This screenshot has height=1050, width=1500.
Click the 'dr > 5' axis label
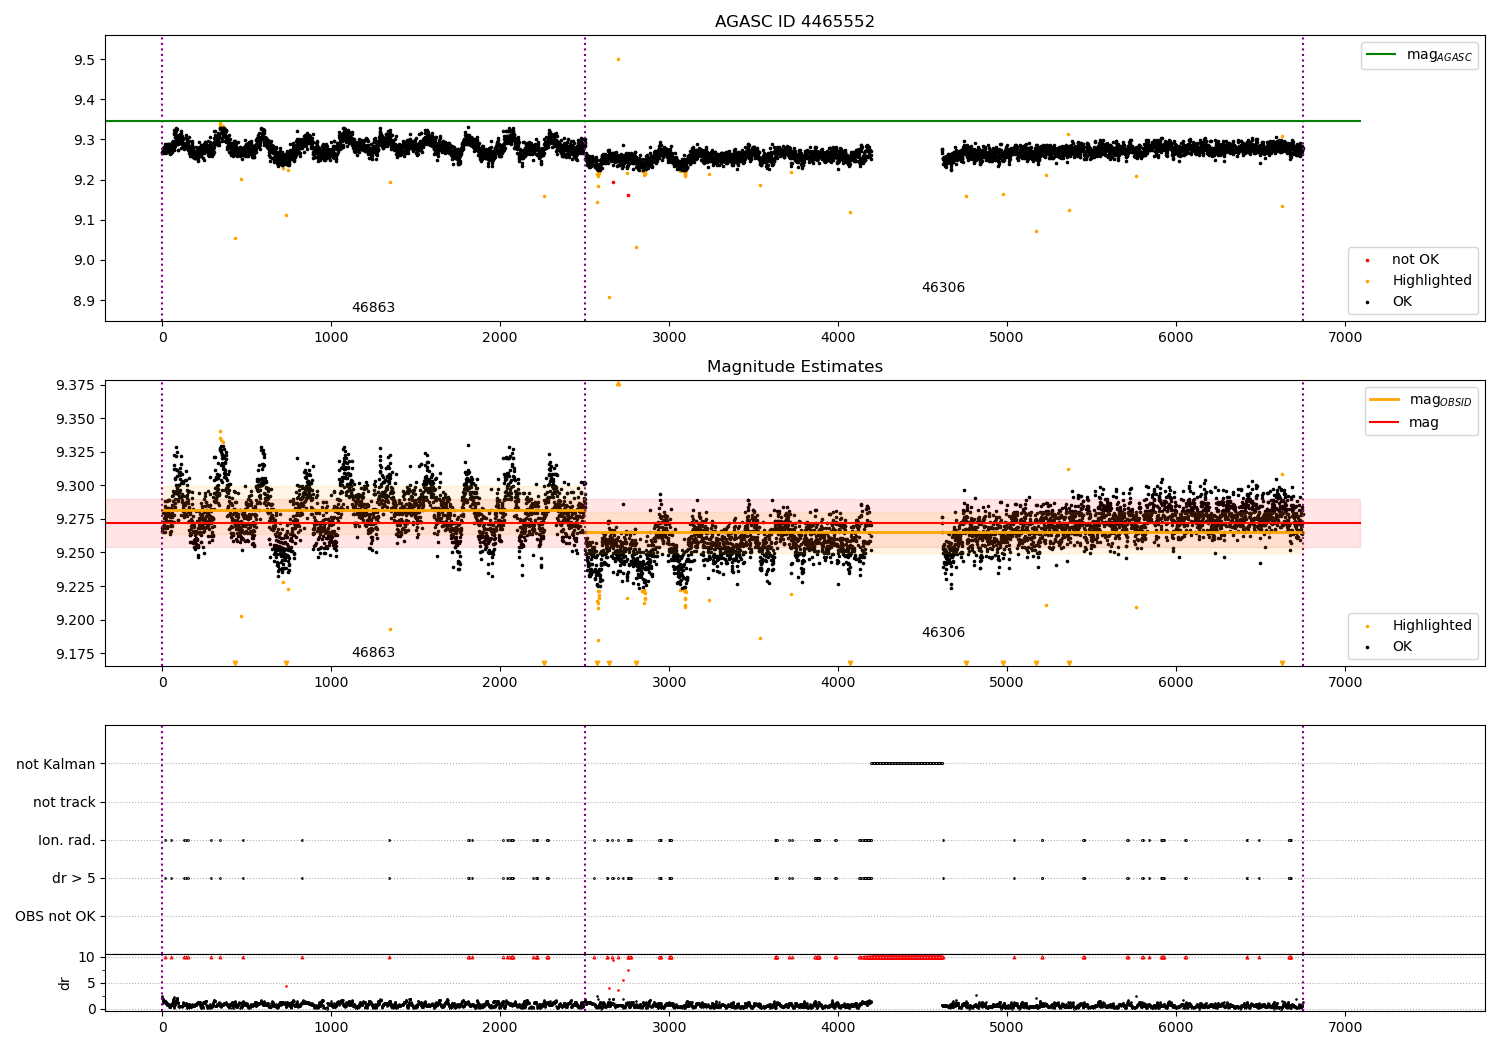(74, 878)
